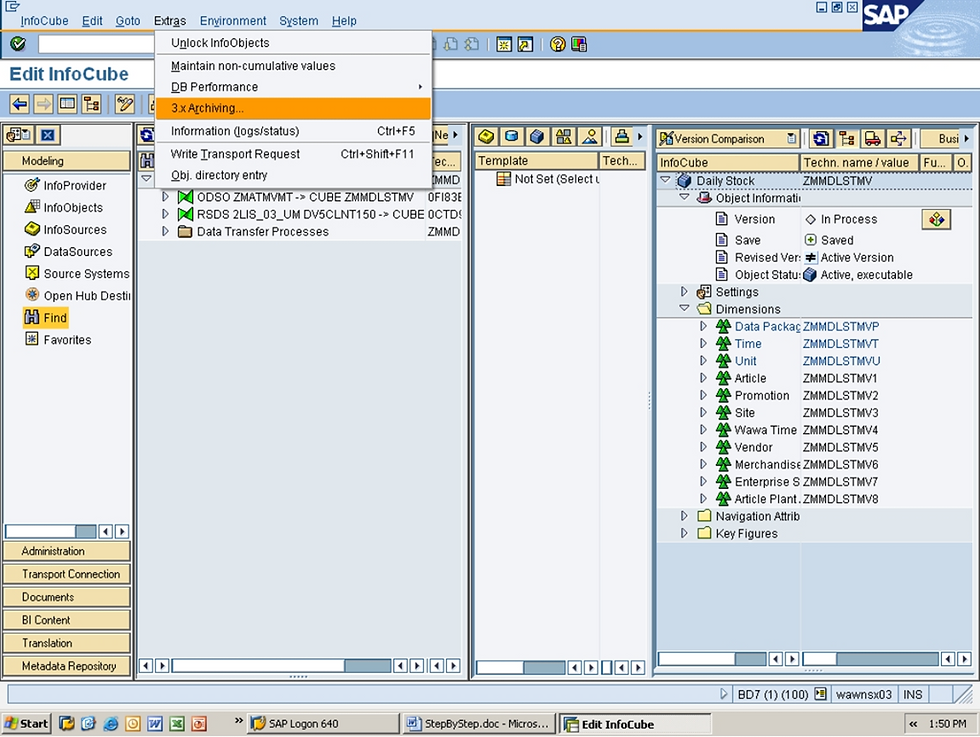Viewport: 980px width, 737px height.
Task: Click the Customize Local Layout icon
Action: click(579, 44)
